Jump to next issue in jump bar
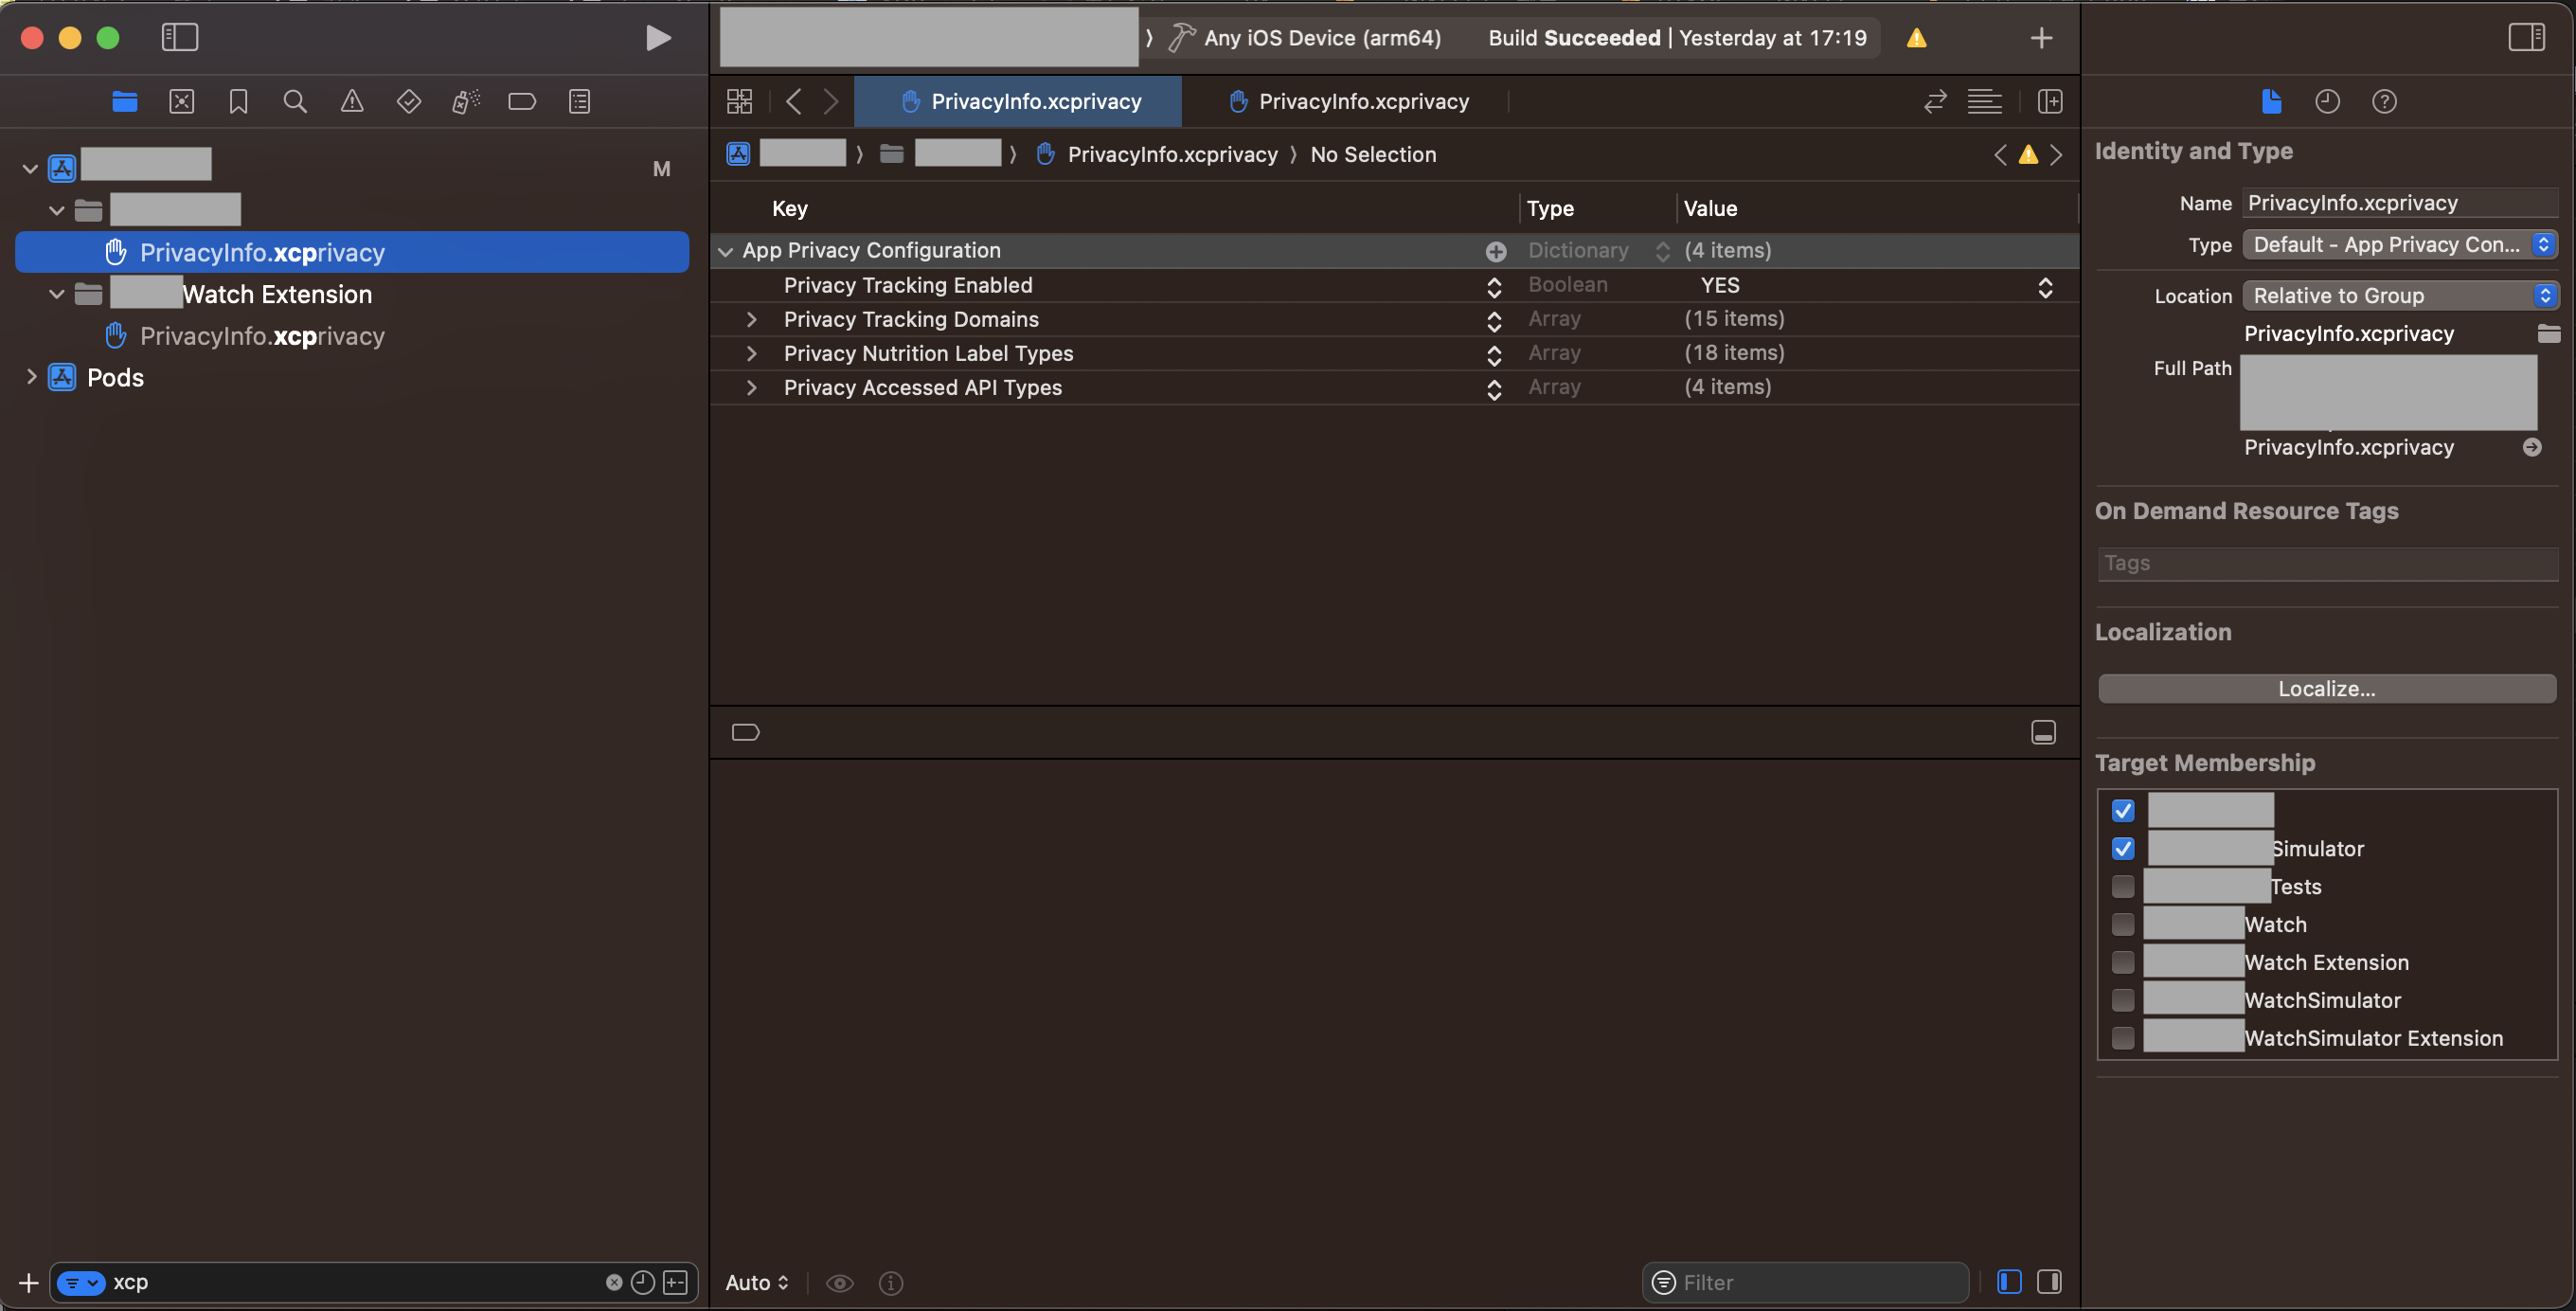 click(x=2056, y=155)
